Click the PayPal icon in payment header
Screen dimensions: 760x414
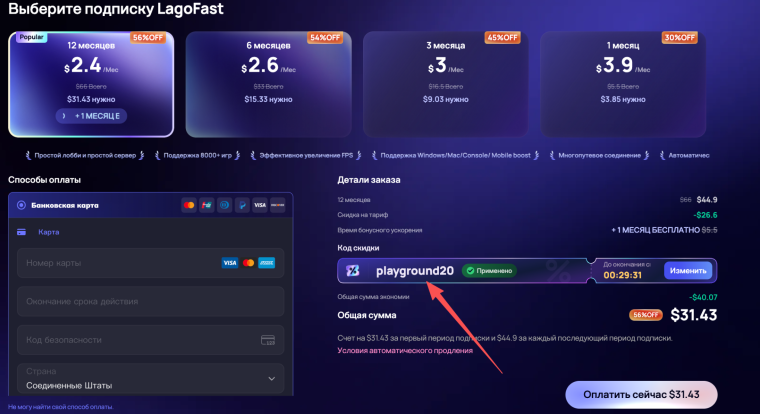click(242, 205)
